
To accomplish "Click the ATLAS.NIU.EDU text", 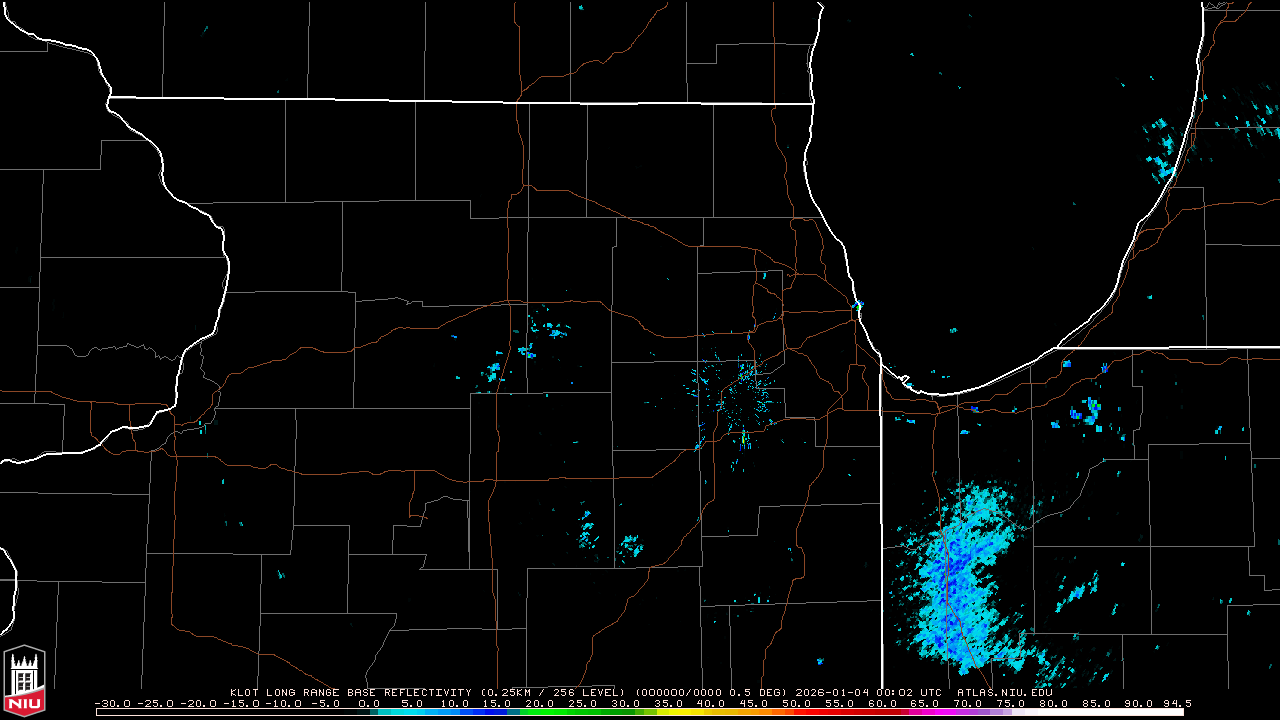I will [1004, 692].
